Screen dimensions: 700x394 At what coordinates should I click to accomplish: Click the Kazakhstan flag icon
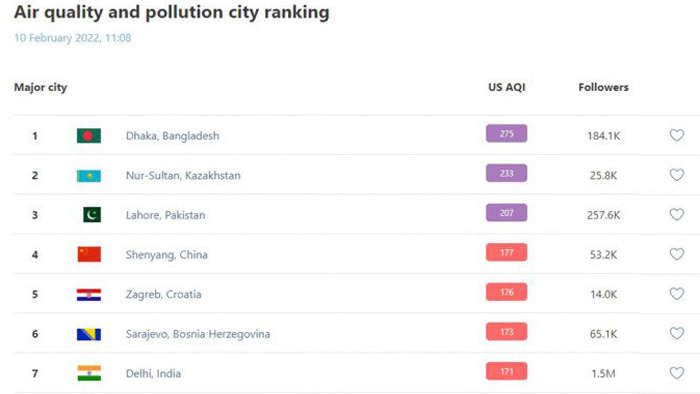(89, 176)
